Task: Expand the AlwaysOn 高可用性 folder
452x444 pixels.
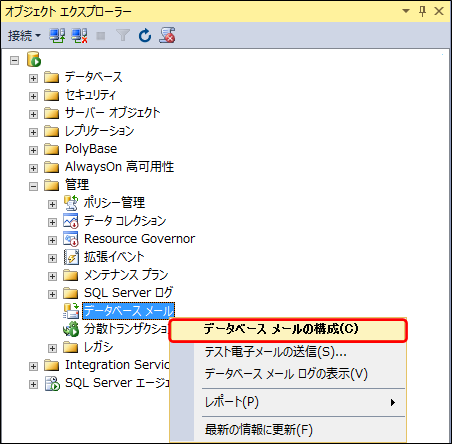Action: [33, 168]
